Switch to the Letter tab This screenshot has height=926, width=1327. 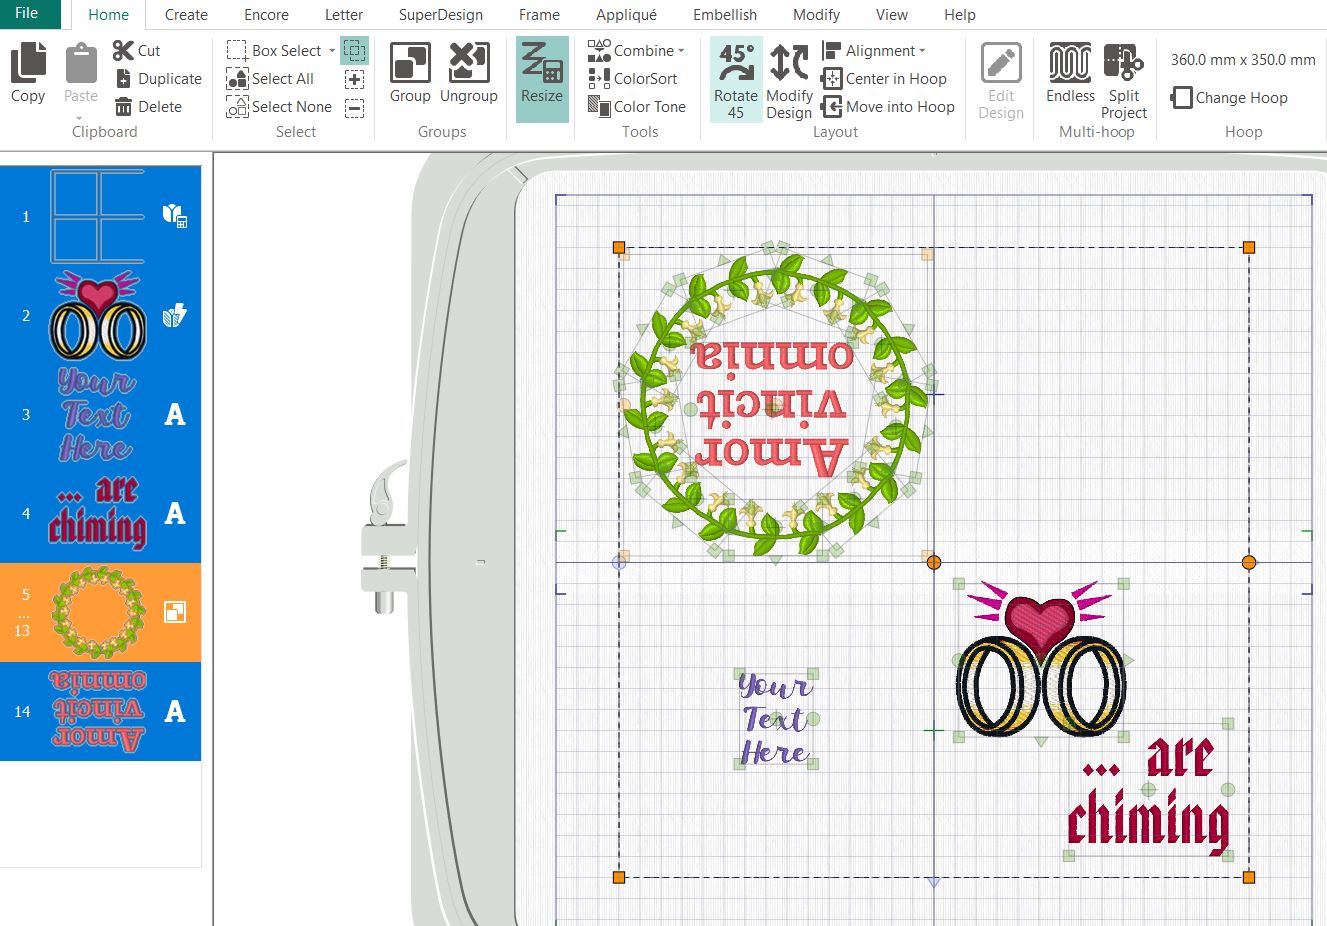click(344, 14)
